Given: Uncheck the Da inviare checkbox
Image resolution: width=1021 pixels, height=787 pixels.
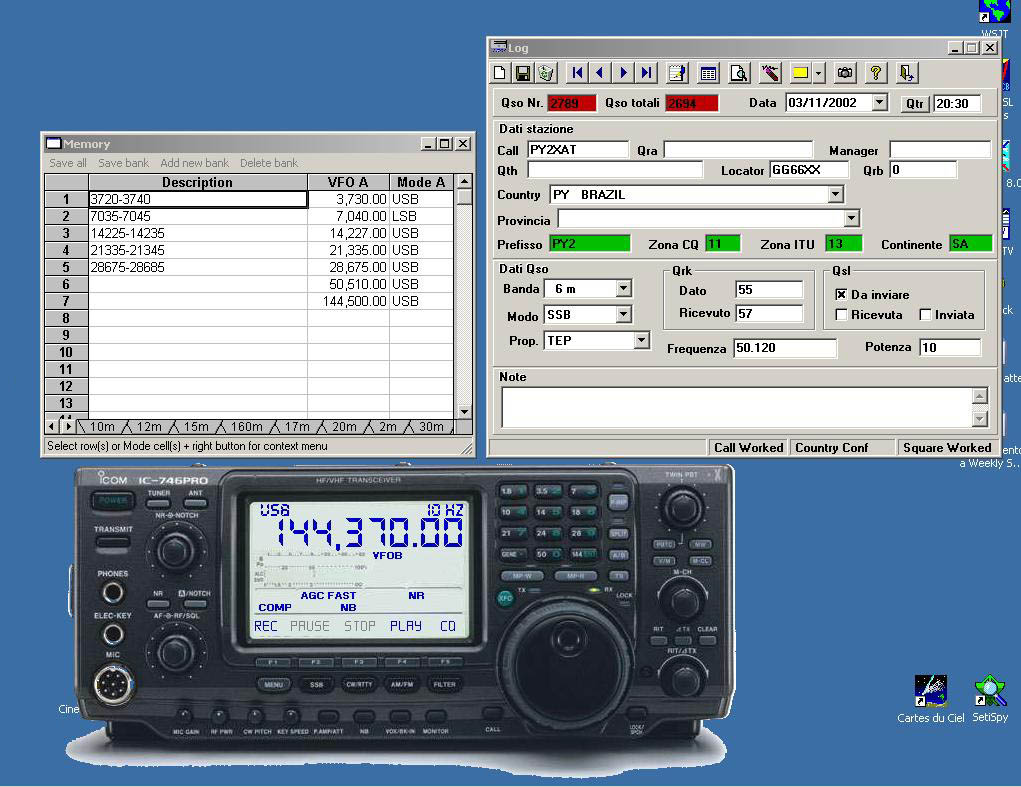Looking at the screenshot, I should point(841,295).
